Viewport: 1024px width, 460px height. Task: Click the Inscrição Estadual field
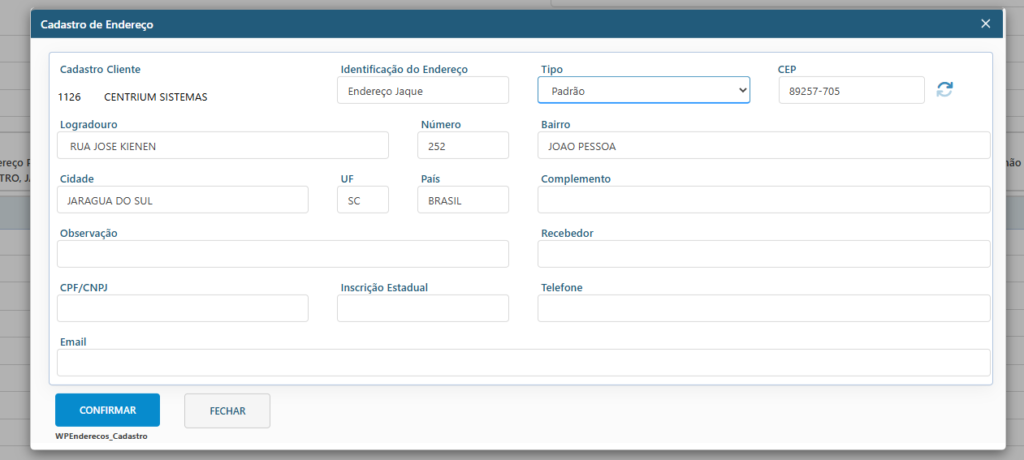[x=423, y=308]
